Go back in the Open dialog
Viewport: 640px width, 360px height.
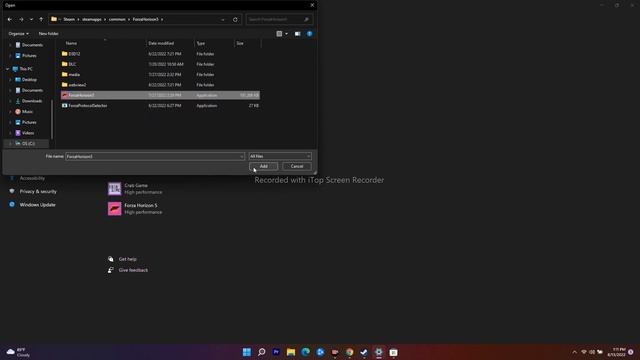click(10, 19)
